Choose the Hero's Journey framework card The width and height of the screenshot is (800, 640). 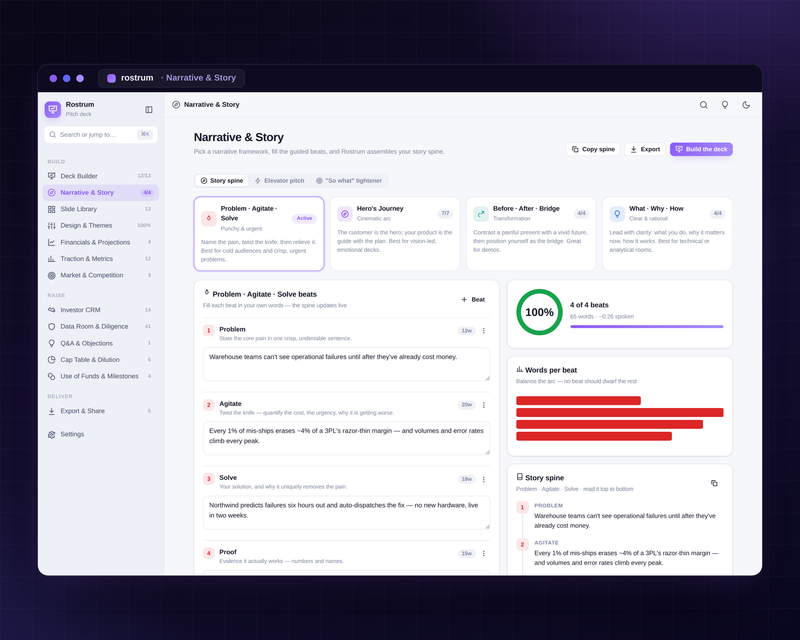point(395,234)
